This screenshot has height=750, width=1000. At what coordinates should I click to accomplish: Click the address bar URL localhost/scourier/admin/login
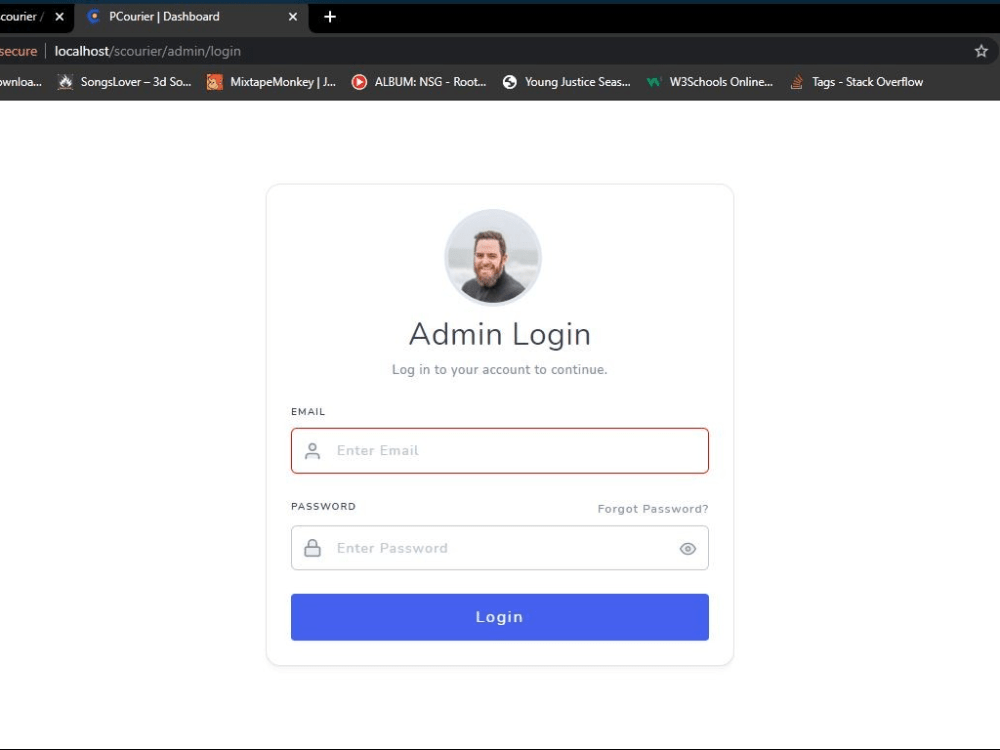click(x=147, y=51)
